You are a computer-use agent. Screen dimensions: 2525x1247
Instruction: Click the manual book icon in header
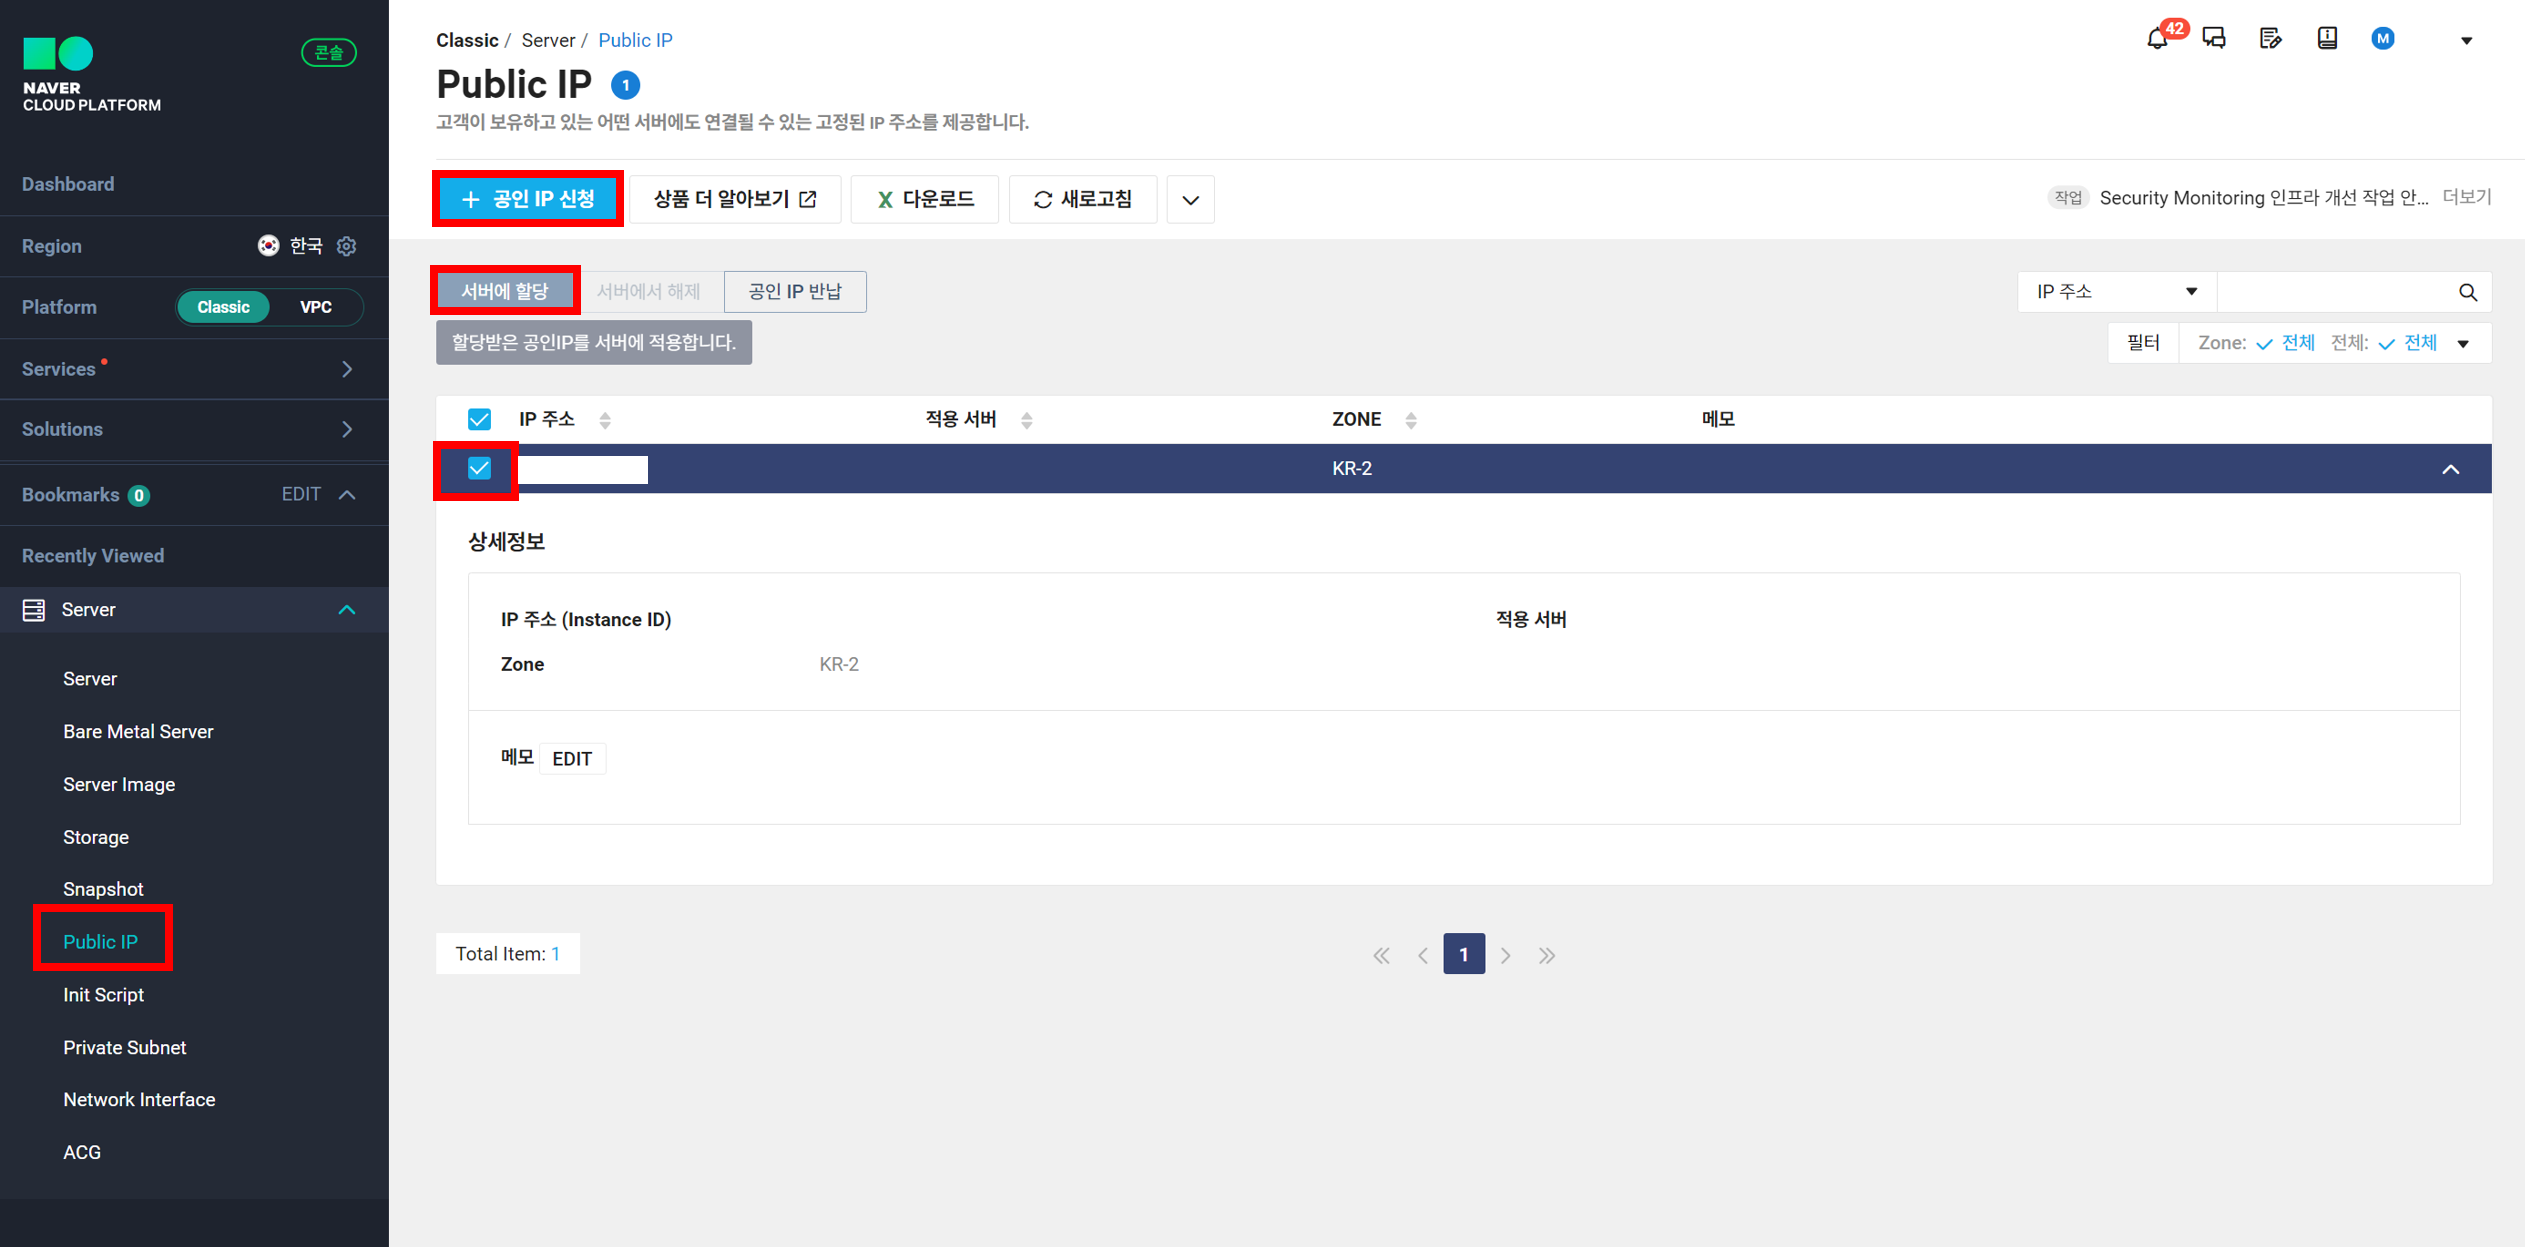[x=2327, y=39]
